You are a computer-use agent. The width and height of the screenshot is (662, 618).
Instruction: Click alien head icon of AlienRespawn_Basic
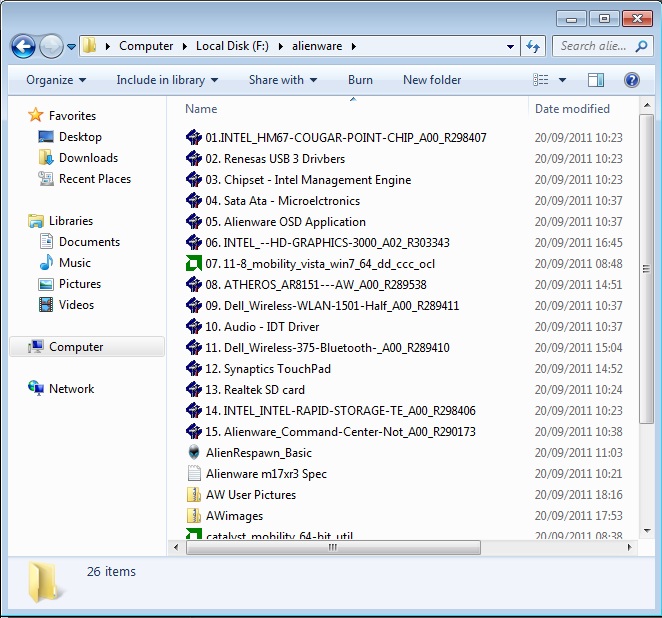coord(194,452)
